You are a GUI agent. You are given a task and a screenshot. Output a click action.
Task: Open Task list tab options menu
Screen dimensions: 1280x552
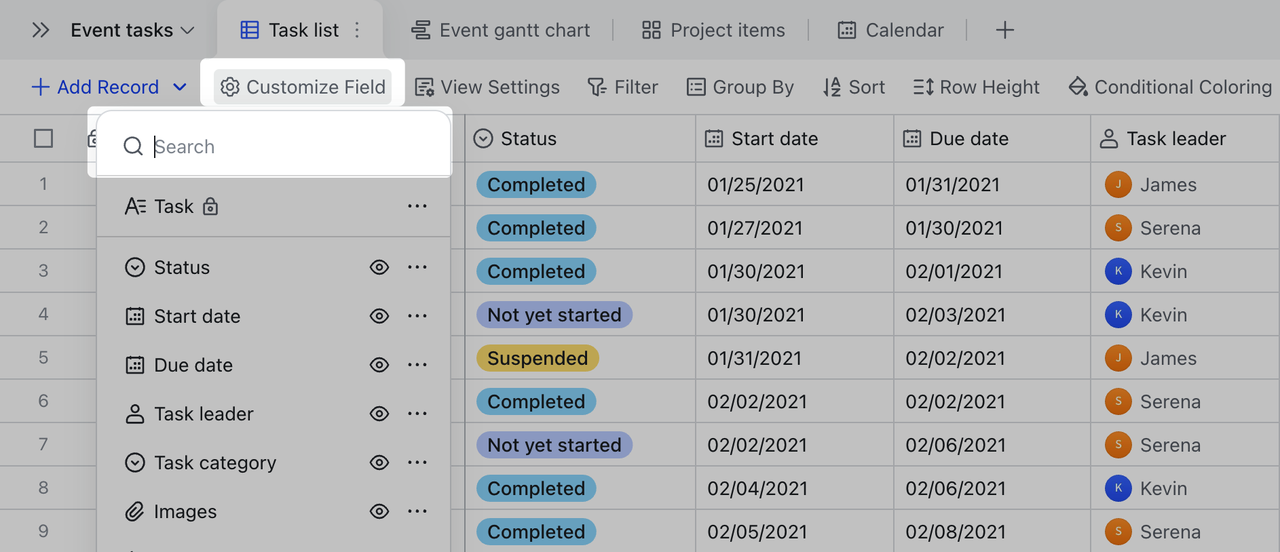(x=358, y=31)
